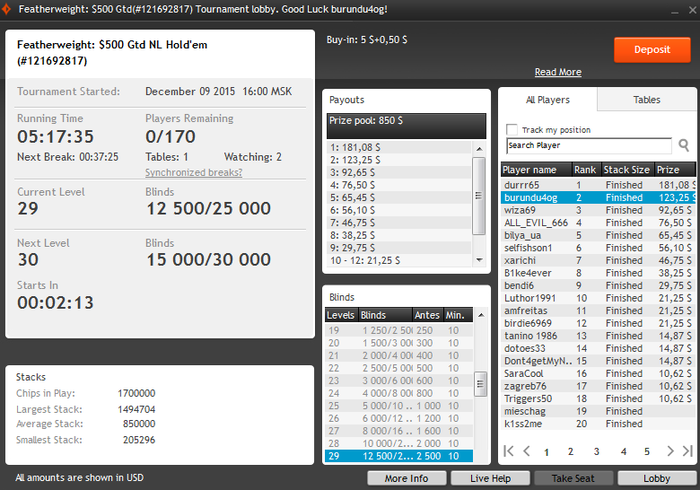This screenshot has width=700, height=490.
Task: Sort by Player name column header
Action: click(x=537, y=170)
